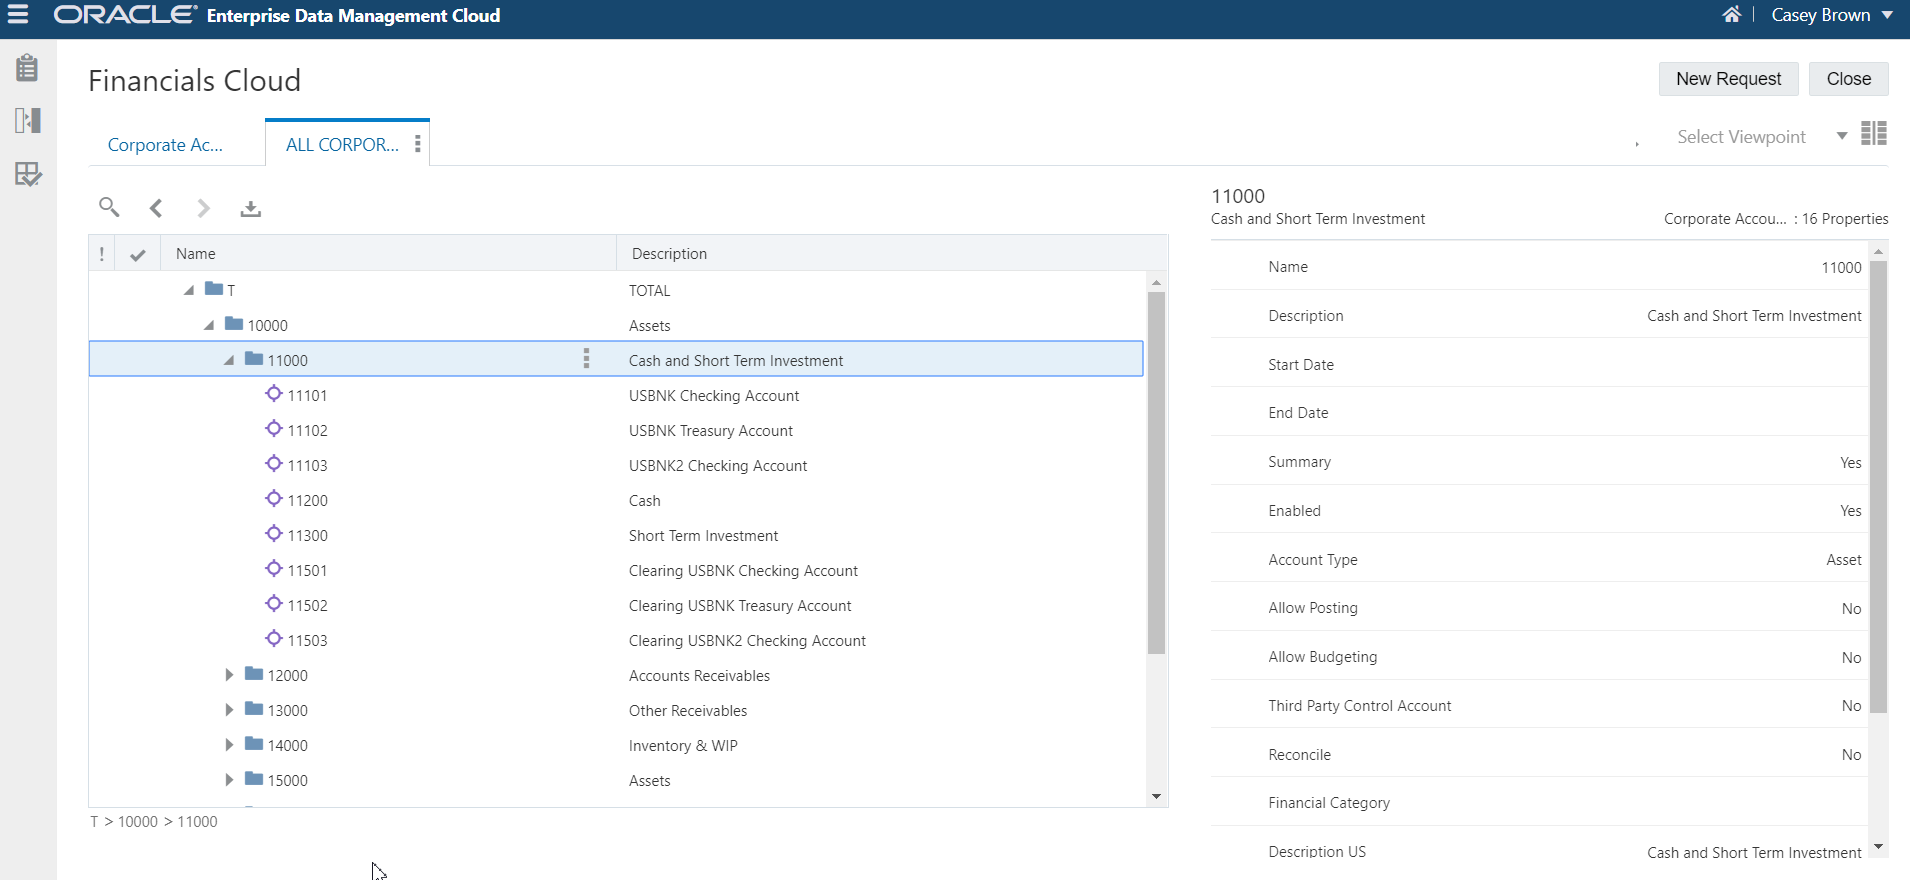Go forward with the right arrow icon
The height and width of the screenshot is (880, 1910).
[x=203, y=208]
